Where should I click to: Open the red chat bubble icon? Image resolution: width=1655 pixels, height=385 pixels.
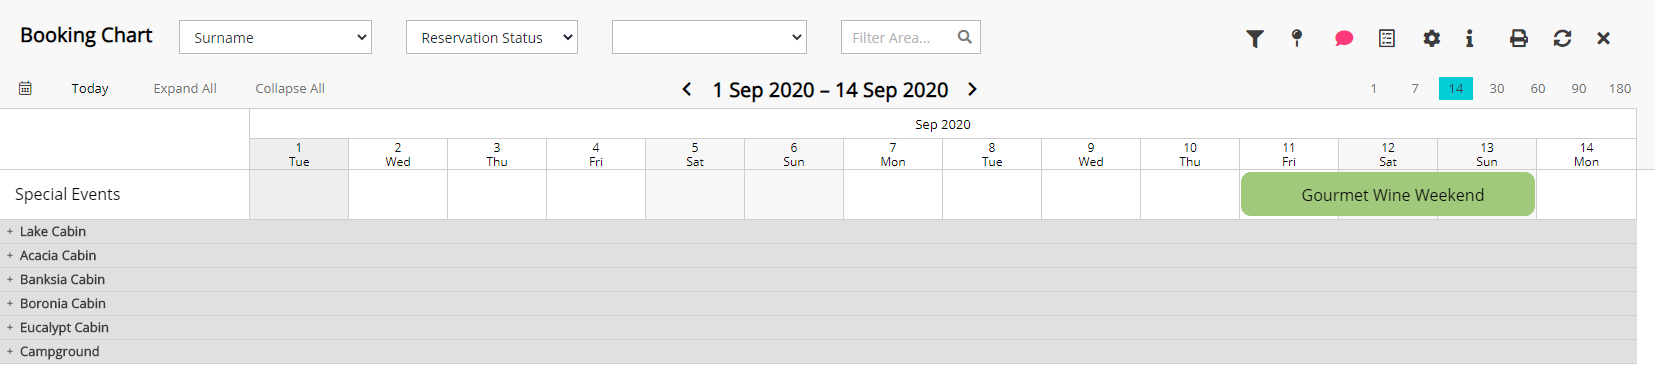pyautogui.click(x=1344, y=38)
